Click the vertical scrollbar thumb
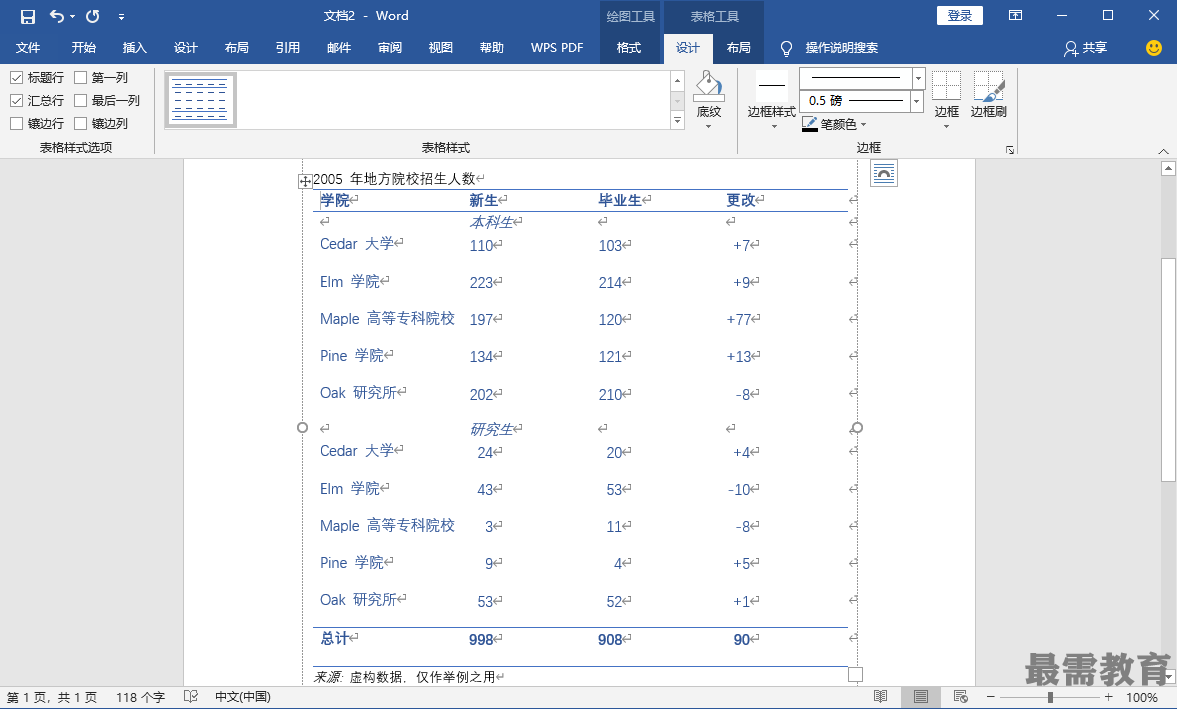The image size is (1177, 709). 1168,370
